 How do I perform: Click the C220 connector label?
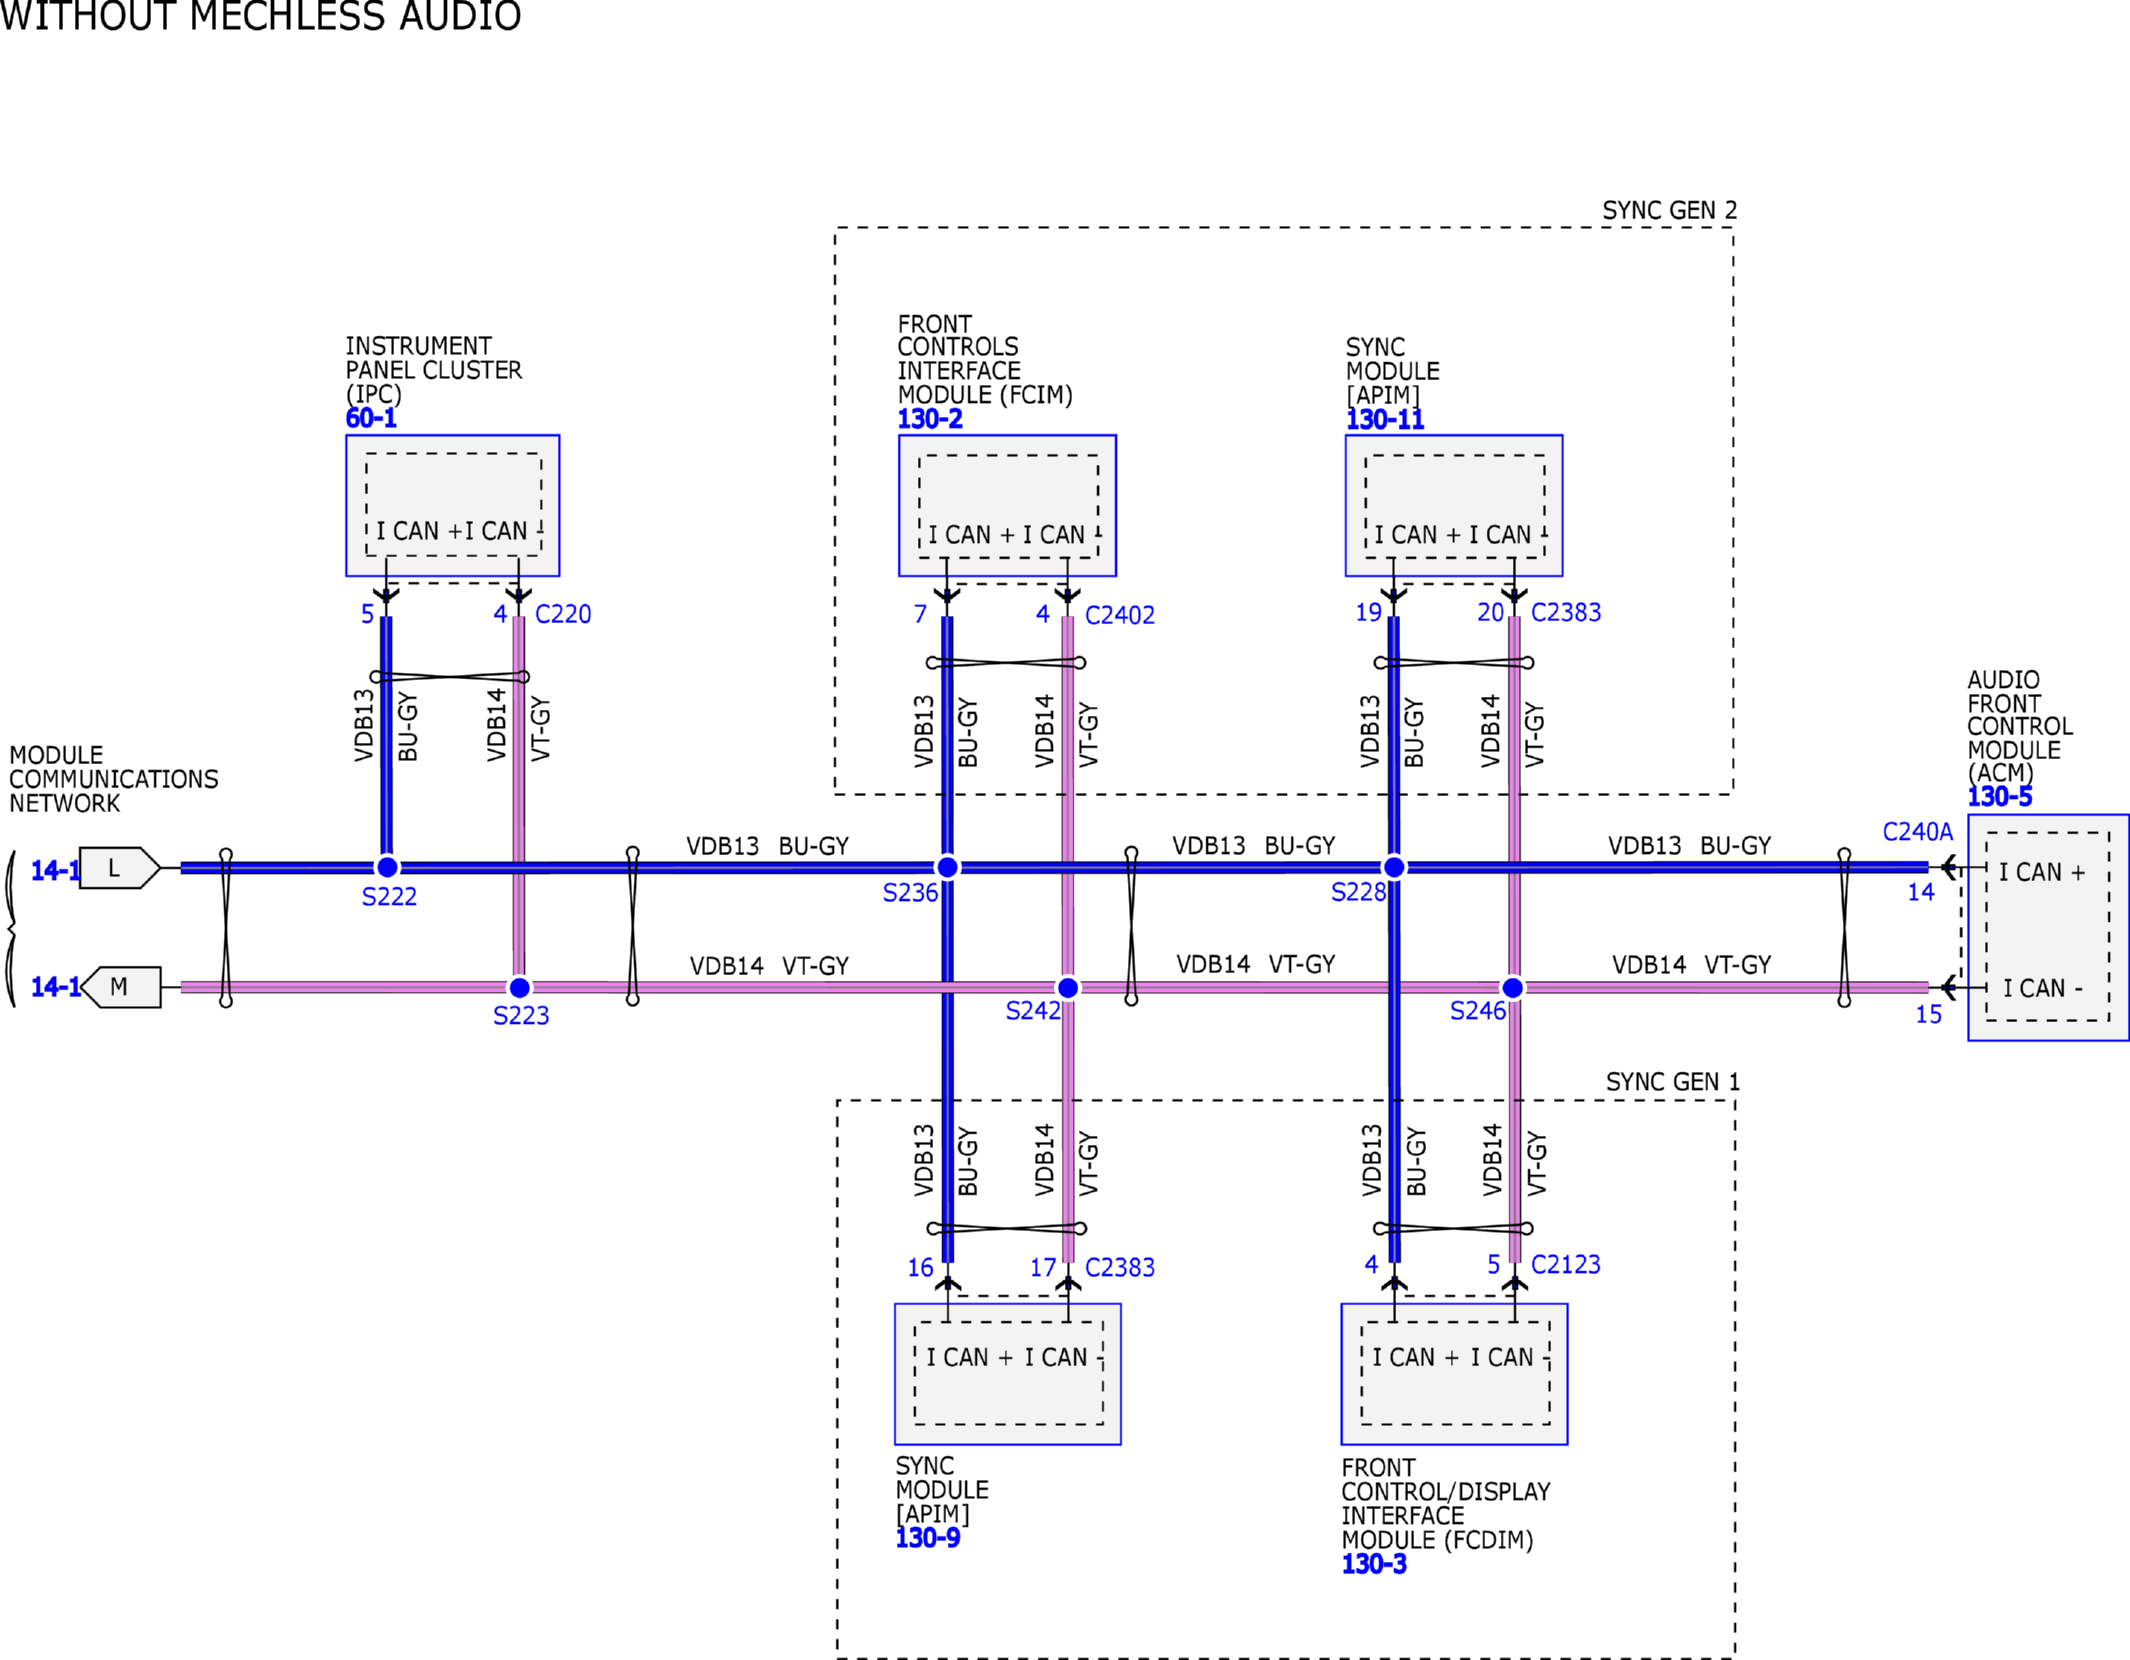tap(563, 614)
